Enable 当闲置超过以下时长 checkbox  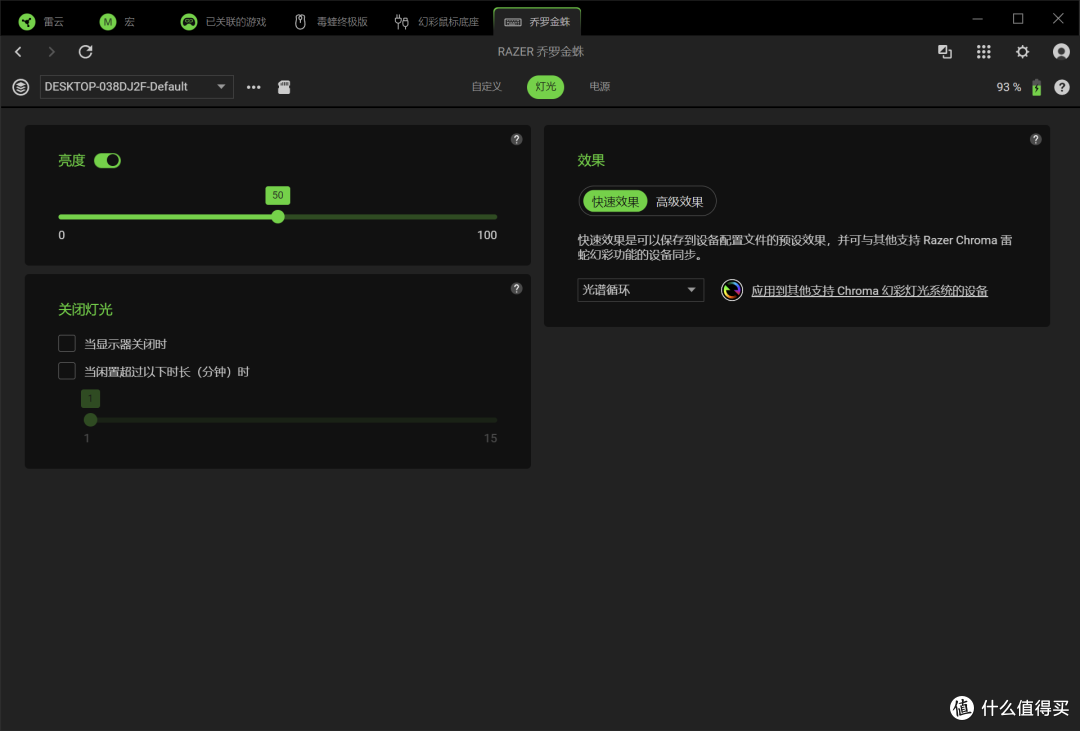67,371
